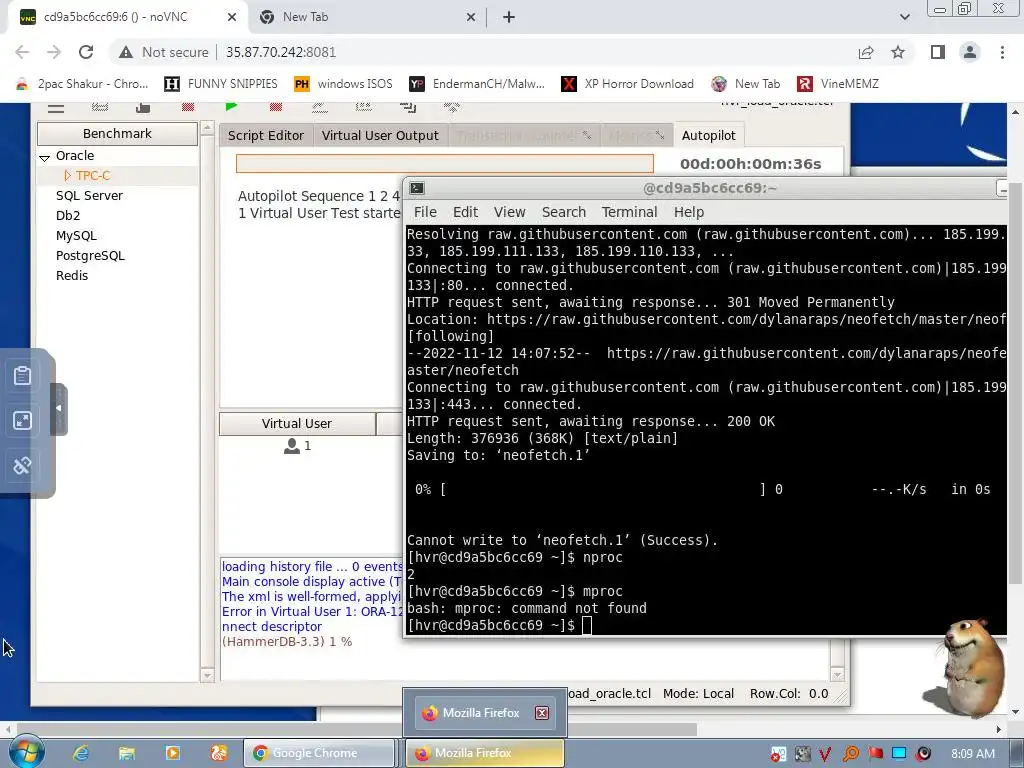Click the Virtual User column header
The width and height of the screenshot is (1024, 768).
[297, 423]
